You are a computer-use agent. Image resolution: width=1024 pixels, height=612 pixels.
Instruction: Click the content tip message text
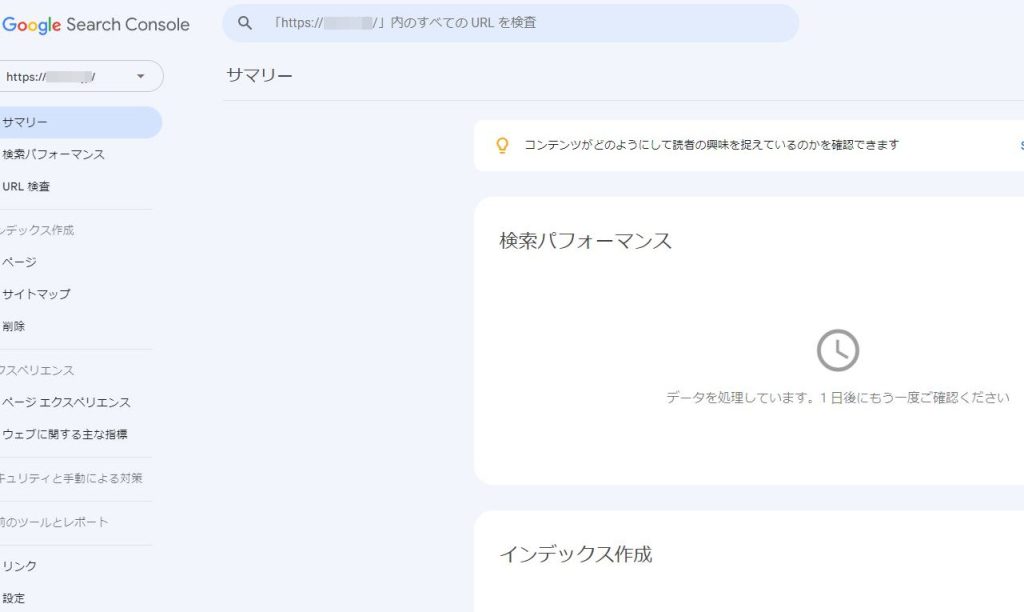pos(711,145)
